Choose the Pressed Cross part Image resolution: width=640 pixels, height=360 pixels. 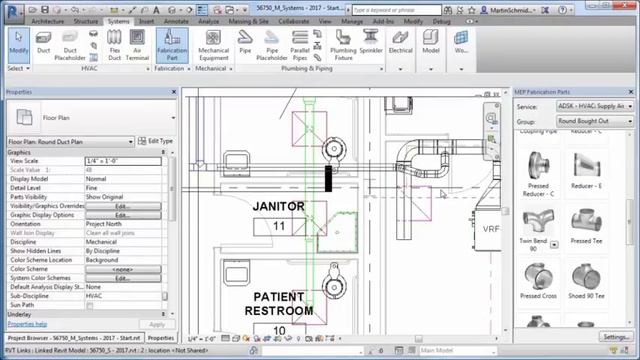(x=538, y=280)
